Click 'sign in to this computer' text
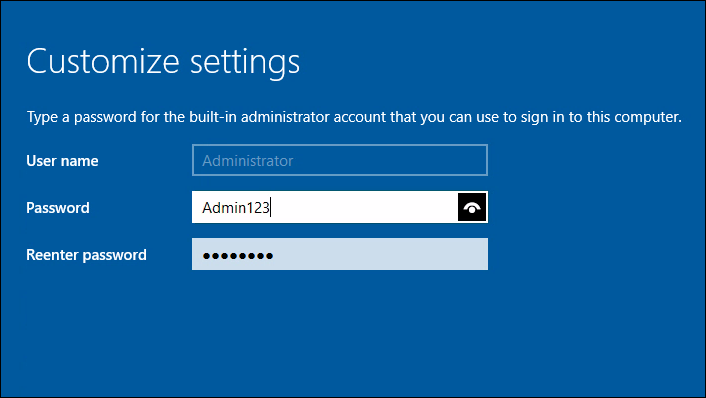706x398 pixels. 601,117
